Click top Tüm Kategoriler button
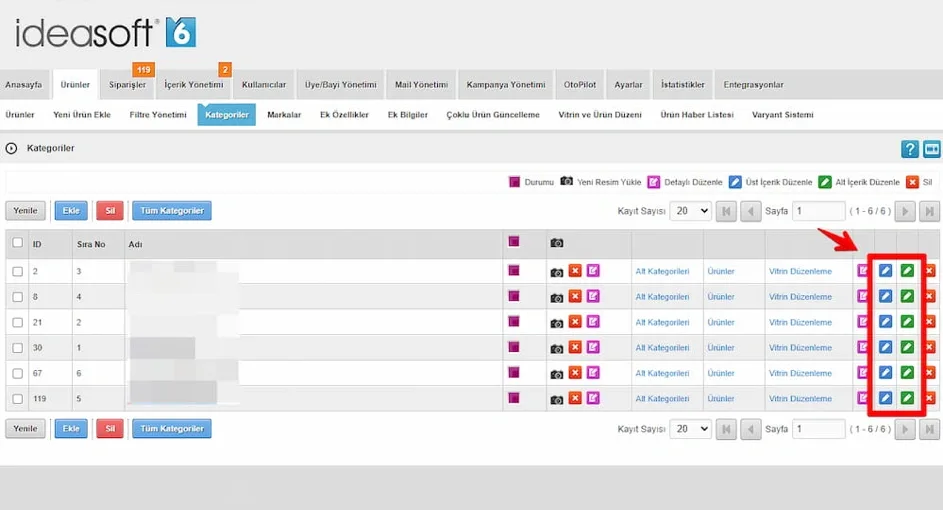Screen dimensions: 943x510 point(172,210)
